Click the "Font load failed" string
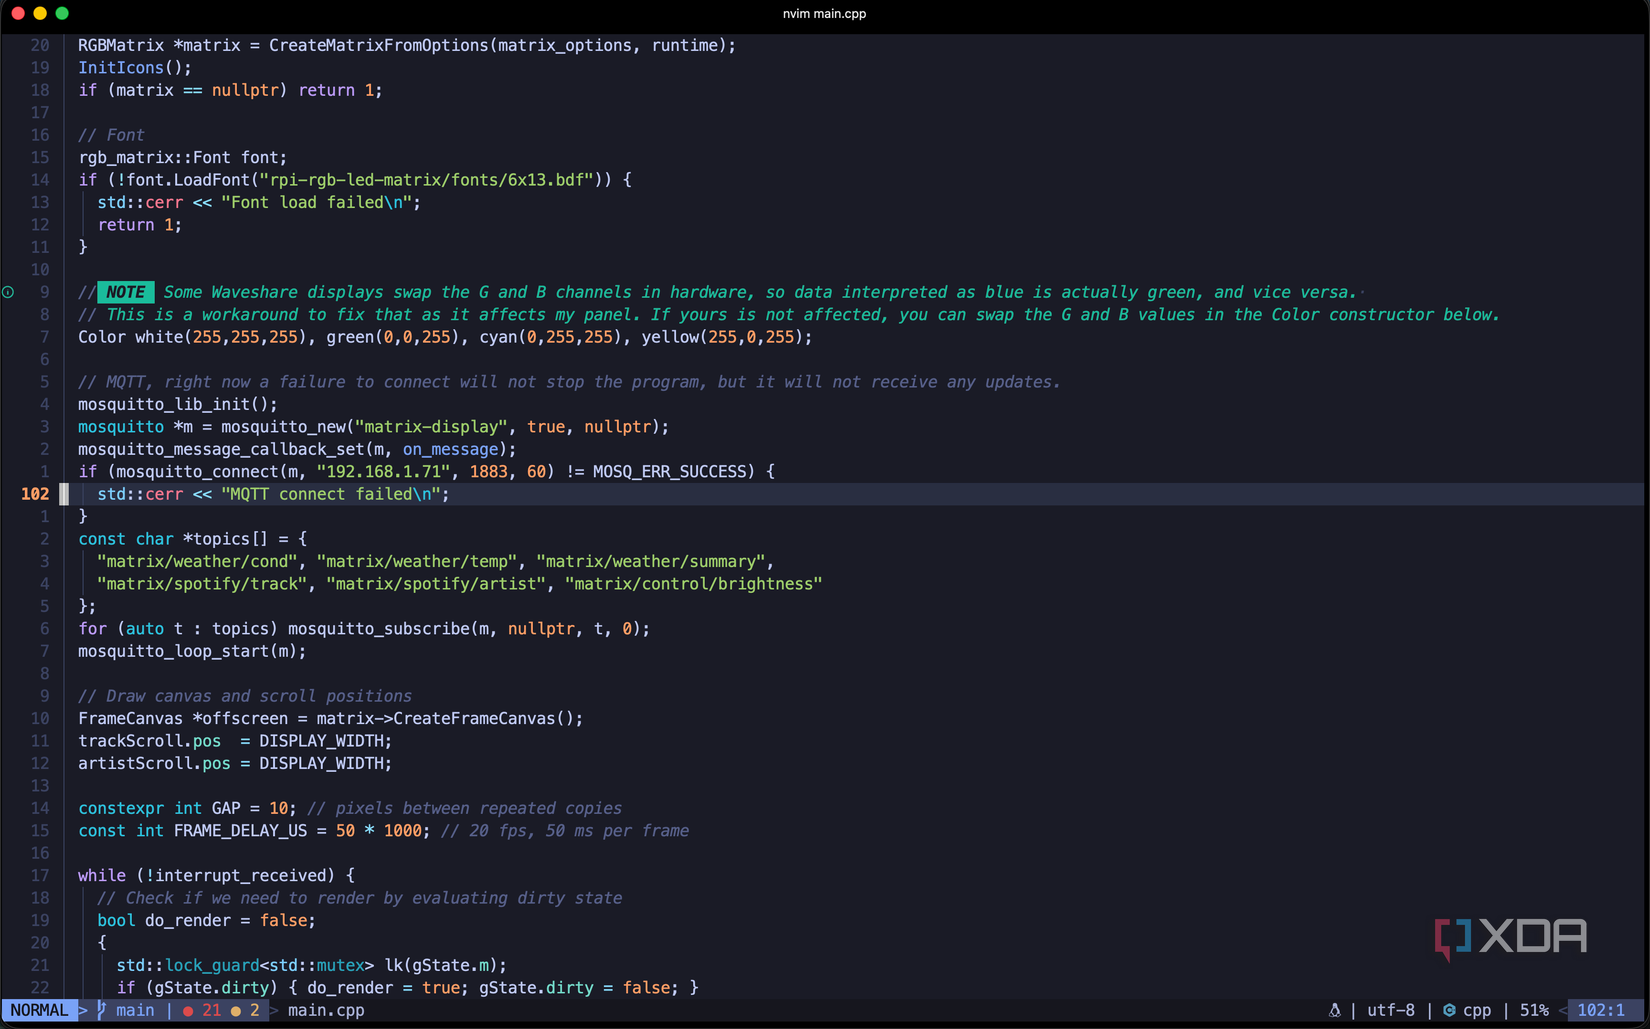 tap(316, 202)
